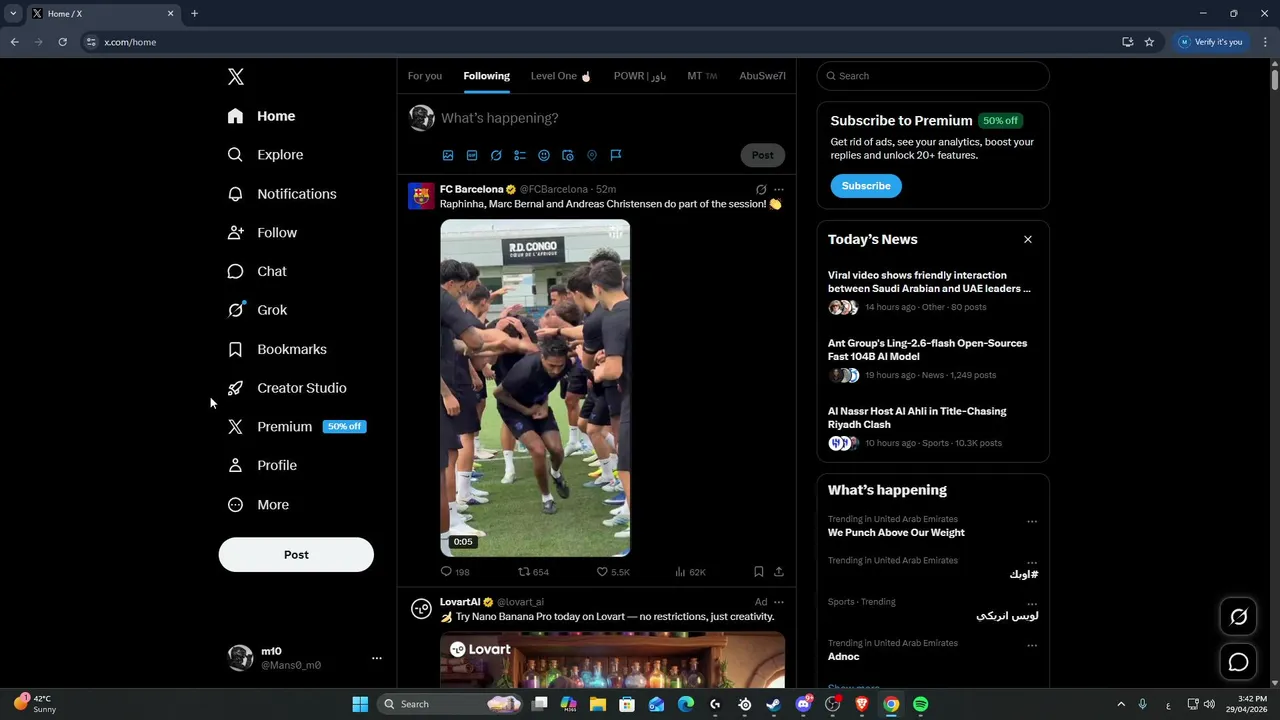Add a GIF to the new post
This screenshot has width=1280, height=720.
point(472,155)
